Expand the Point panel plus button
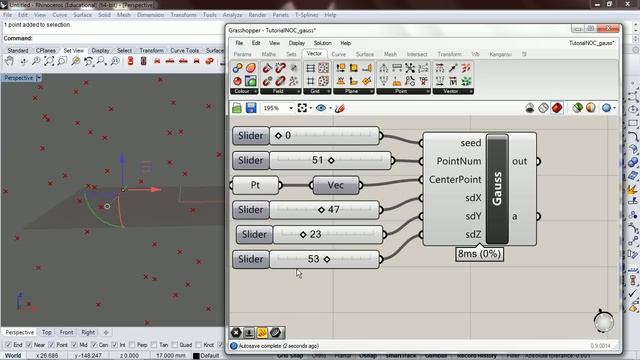The width and height of the screenshot is (640, 360). 428,91
